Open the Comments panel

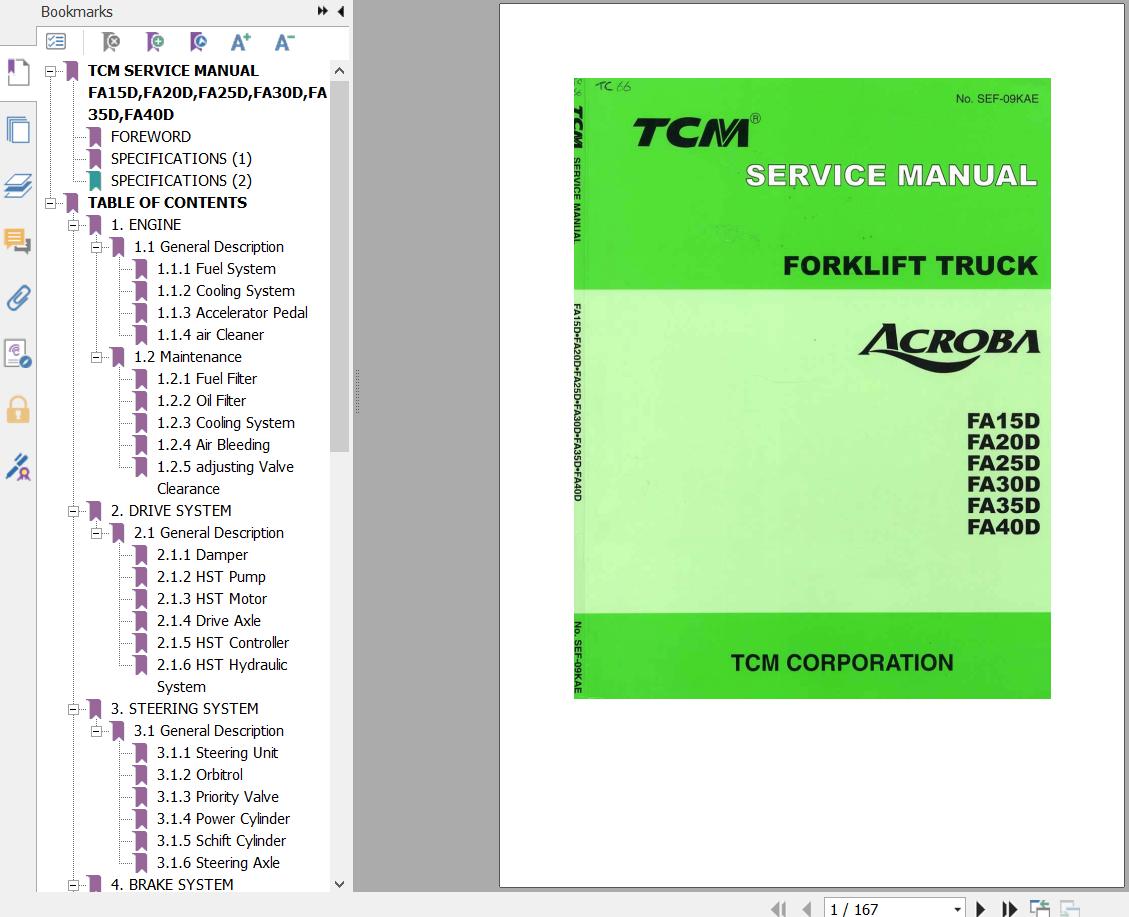[17, 240]
